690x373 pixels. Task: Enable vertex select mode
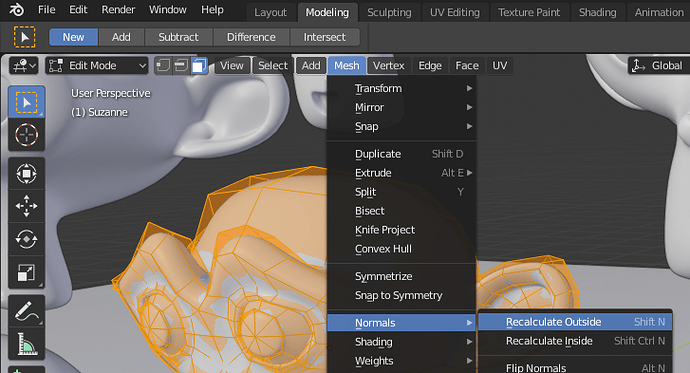coord(163,66)
